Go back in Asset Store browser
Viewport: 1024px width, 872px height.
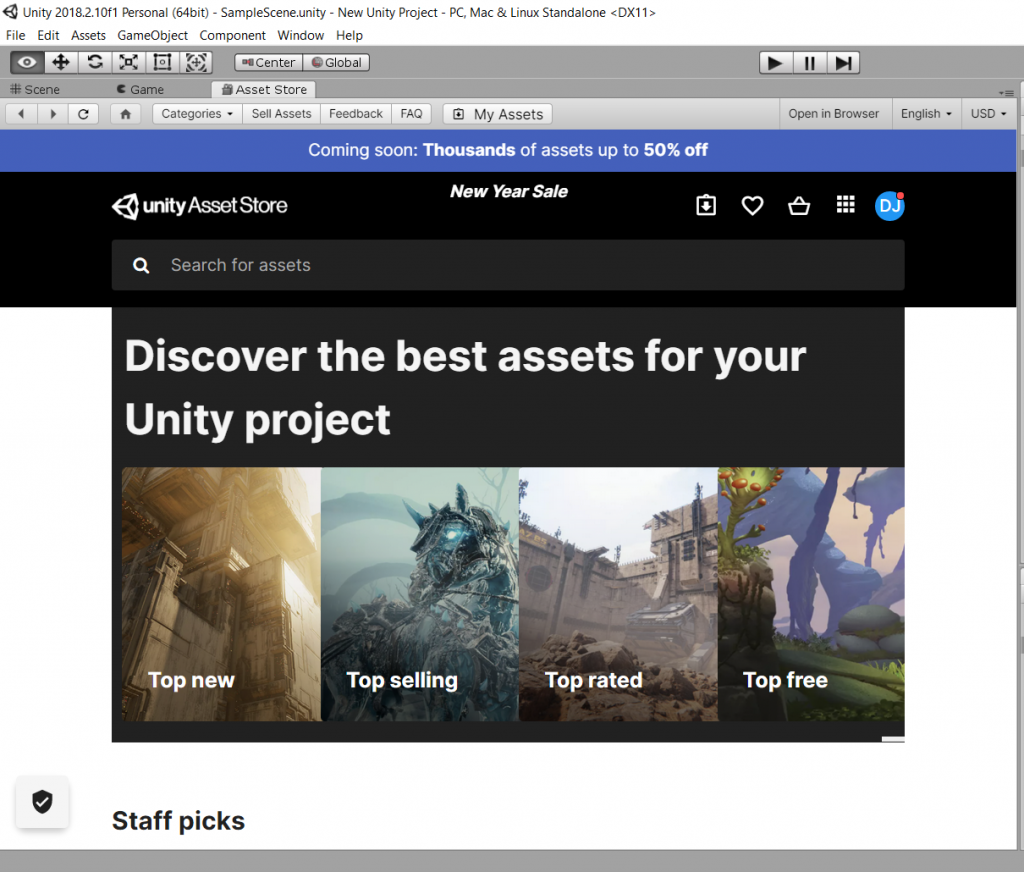[21, 114]
